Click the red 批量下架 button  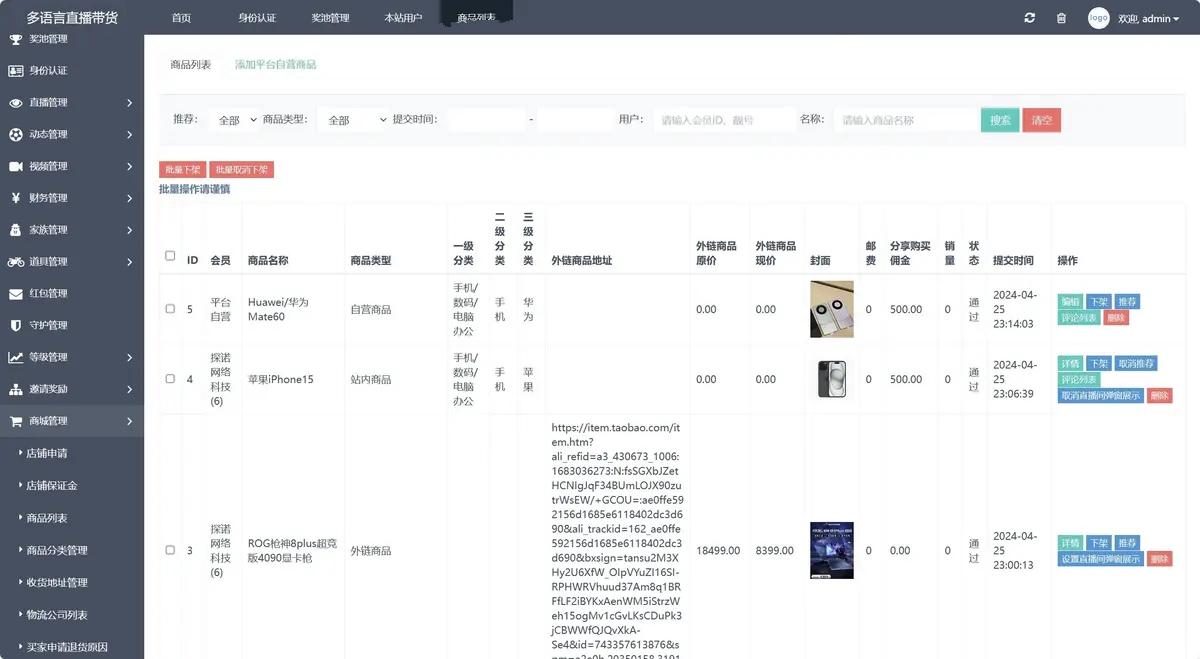[x=181, y=170]
